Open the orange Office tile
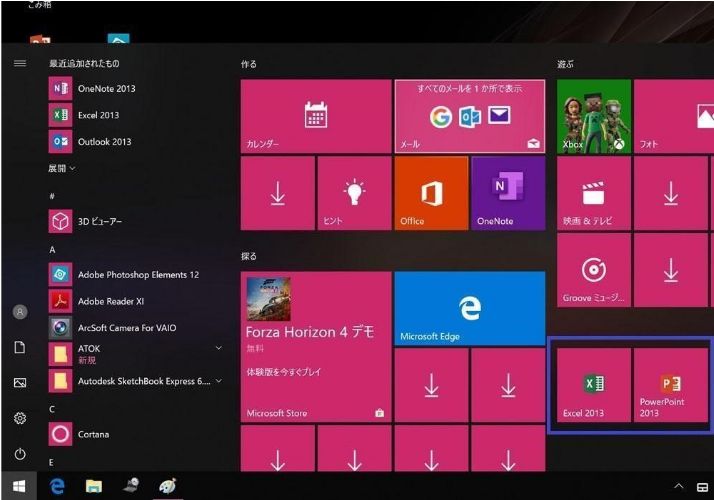 click(431, 193)
